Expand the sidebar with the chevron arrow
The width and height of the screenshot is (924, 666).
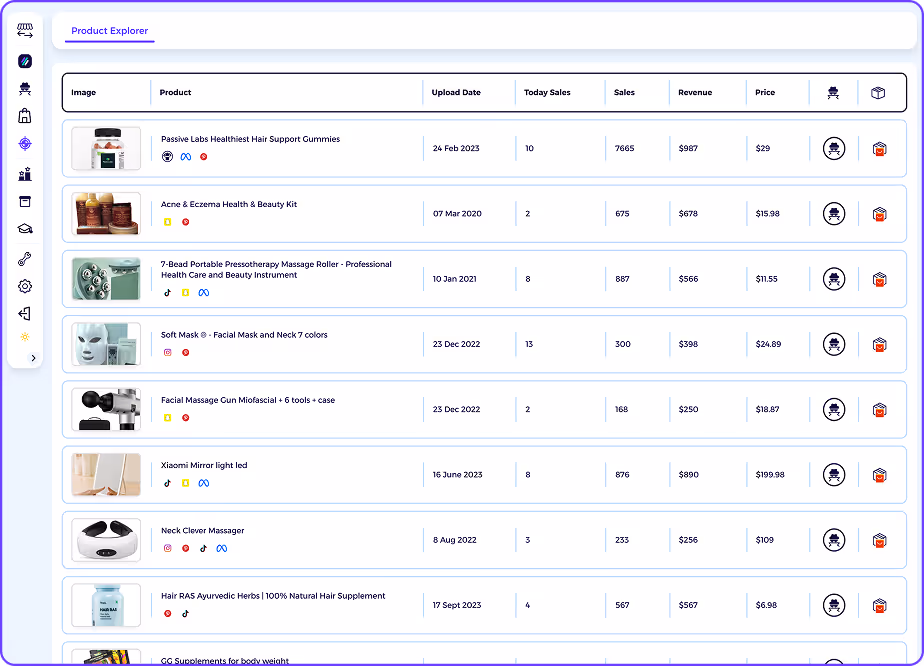click(x=33, y=358)
